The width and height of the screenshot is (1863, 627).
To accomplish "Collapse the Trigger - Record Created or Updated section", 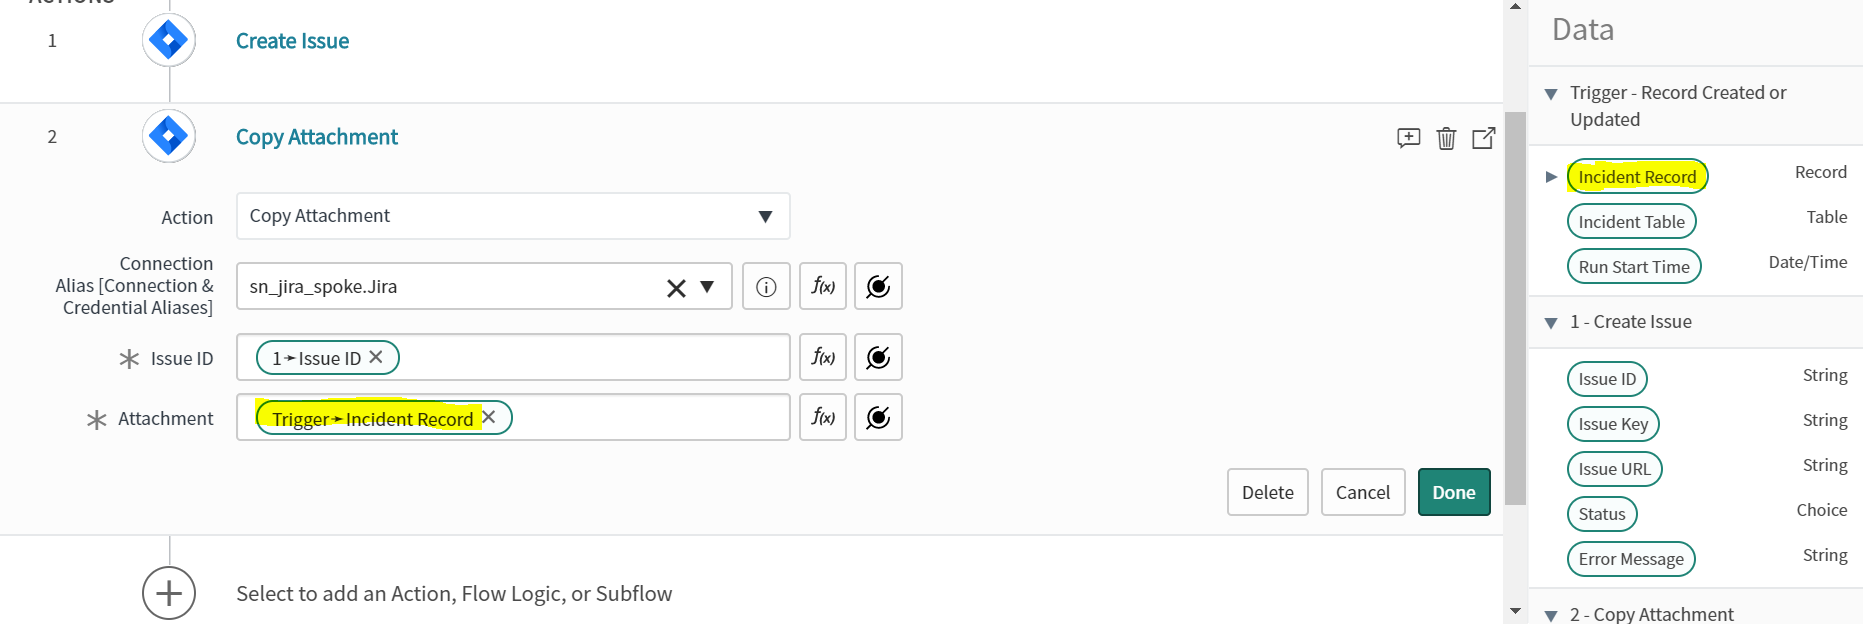I will [1551, 94].
